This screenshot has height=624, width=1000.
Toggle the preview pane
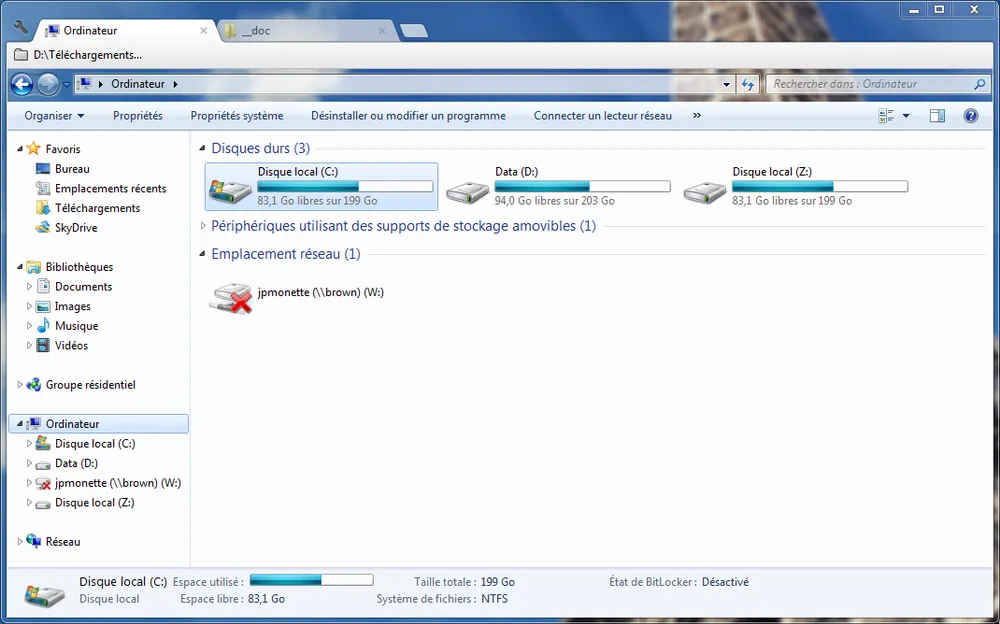pos(937,115)
